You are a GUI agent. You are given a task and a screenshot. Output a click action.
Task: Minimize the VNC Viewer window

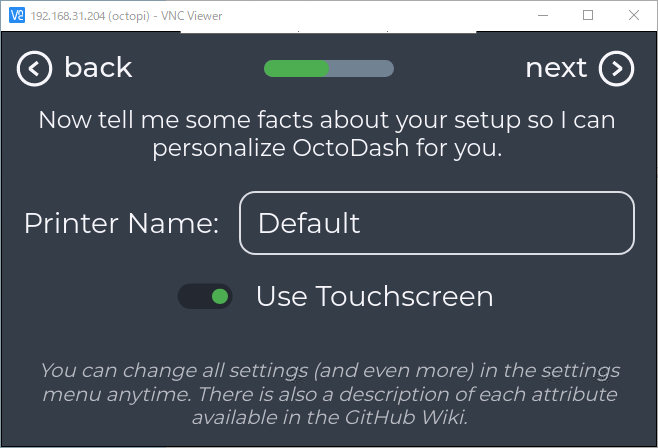[543, 16]
